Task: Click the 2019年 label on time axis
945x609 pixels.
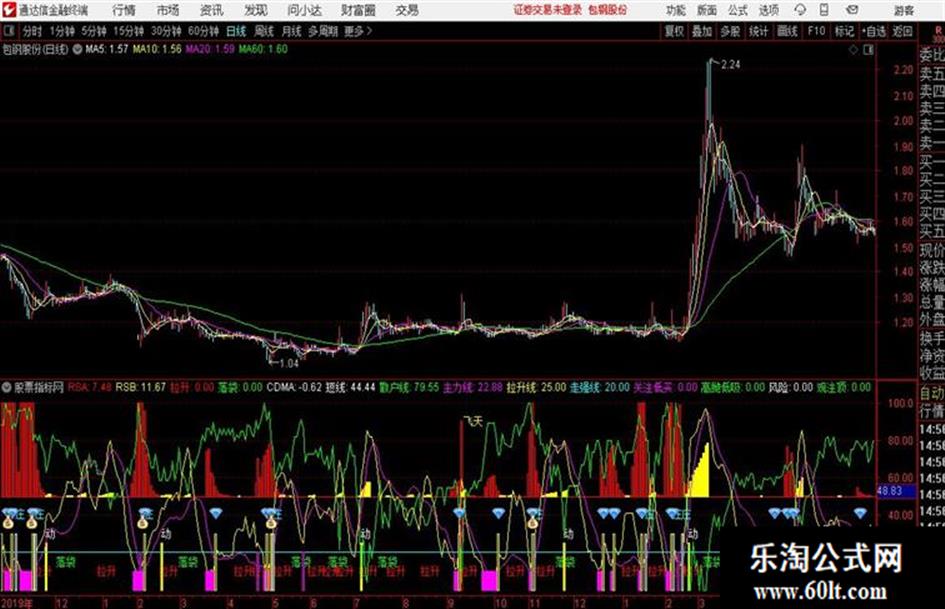Action: (17, 602)
